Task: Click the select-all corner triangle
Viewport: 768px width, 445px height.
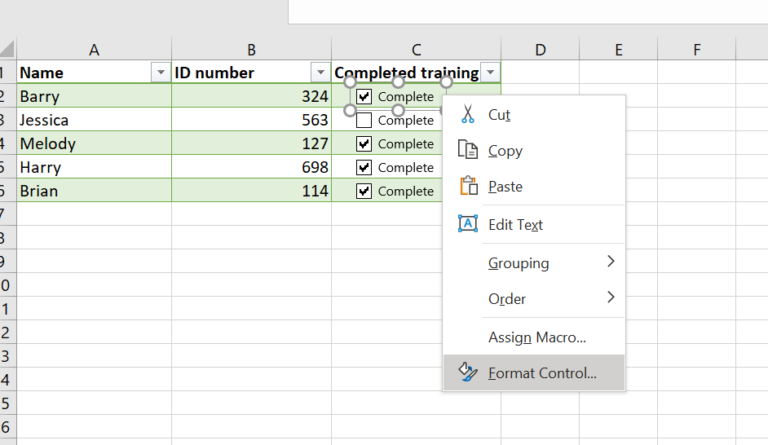Action: pos(8,49)
